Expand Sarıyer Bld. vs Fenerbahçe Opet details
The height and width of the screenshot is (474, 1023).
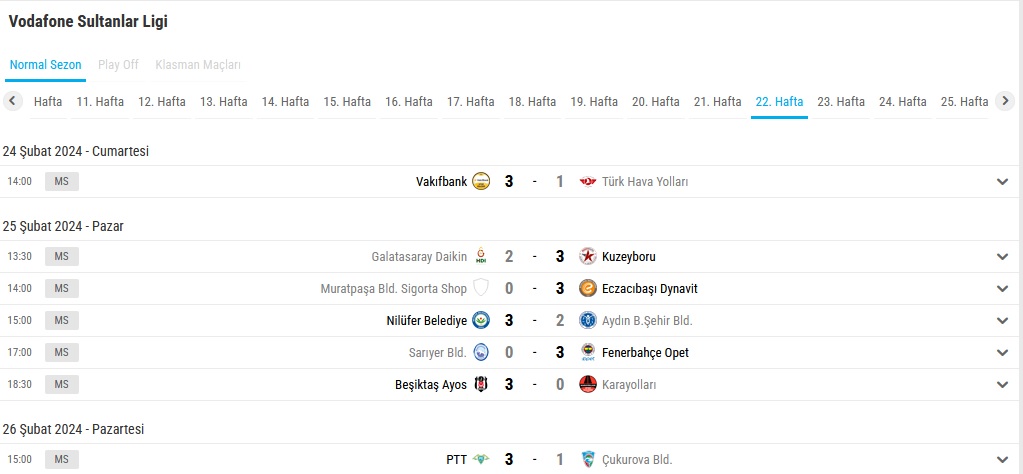click(1003, 352)
